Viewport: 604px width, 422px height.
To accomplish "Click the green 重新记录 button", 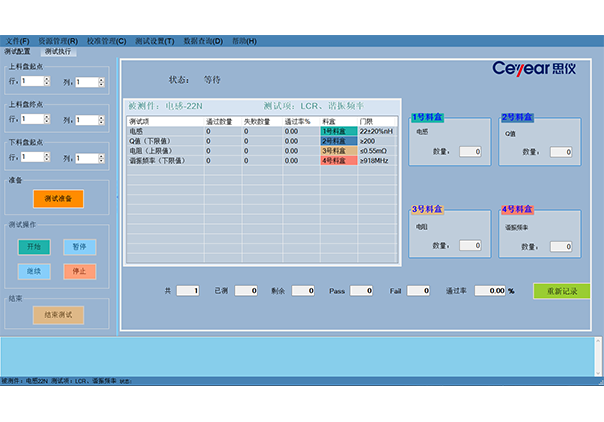I will (561, 291).
